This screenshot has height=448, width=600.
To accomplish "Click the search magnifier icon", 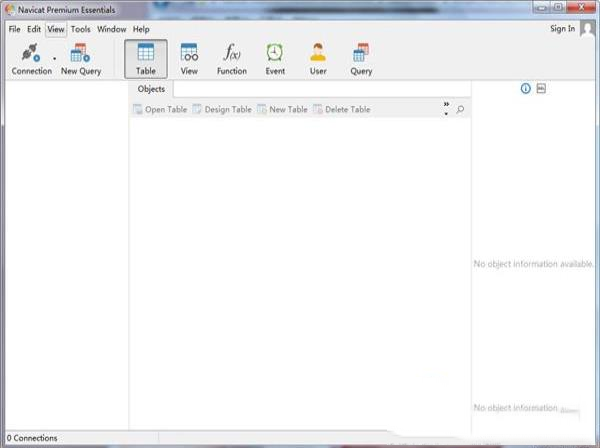I will pos(460,109).
